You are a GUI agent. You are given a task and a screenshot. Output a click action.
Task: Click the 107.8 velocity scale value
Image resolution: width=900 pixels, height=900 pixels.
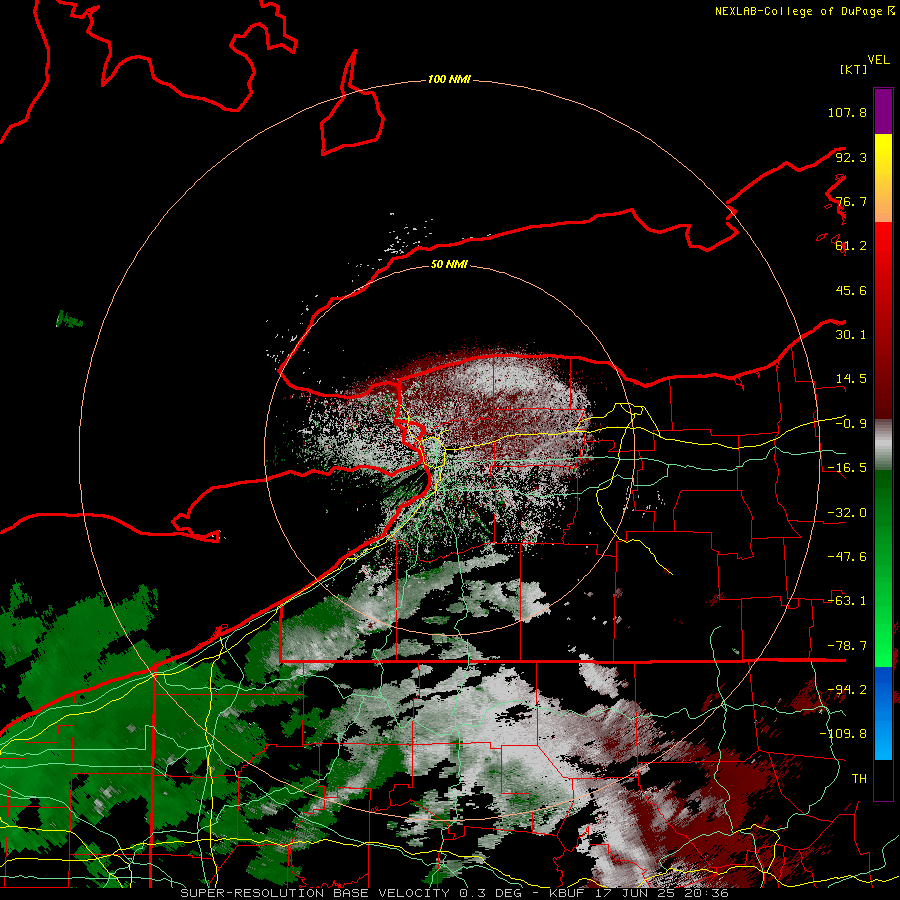tap(847, 112)
